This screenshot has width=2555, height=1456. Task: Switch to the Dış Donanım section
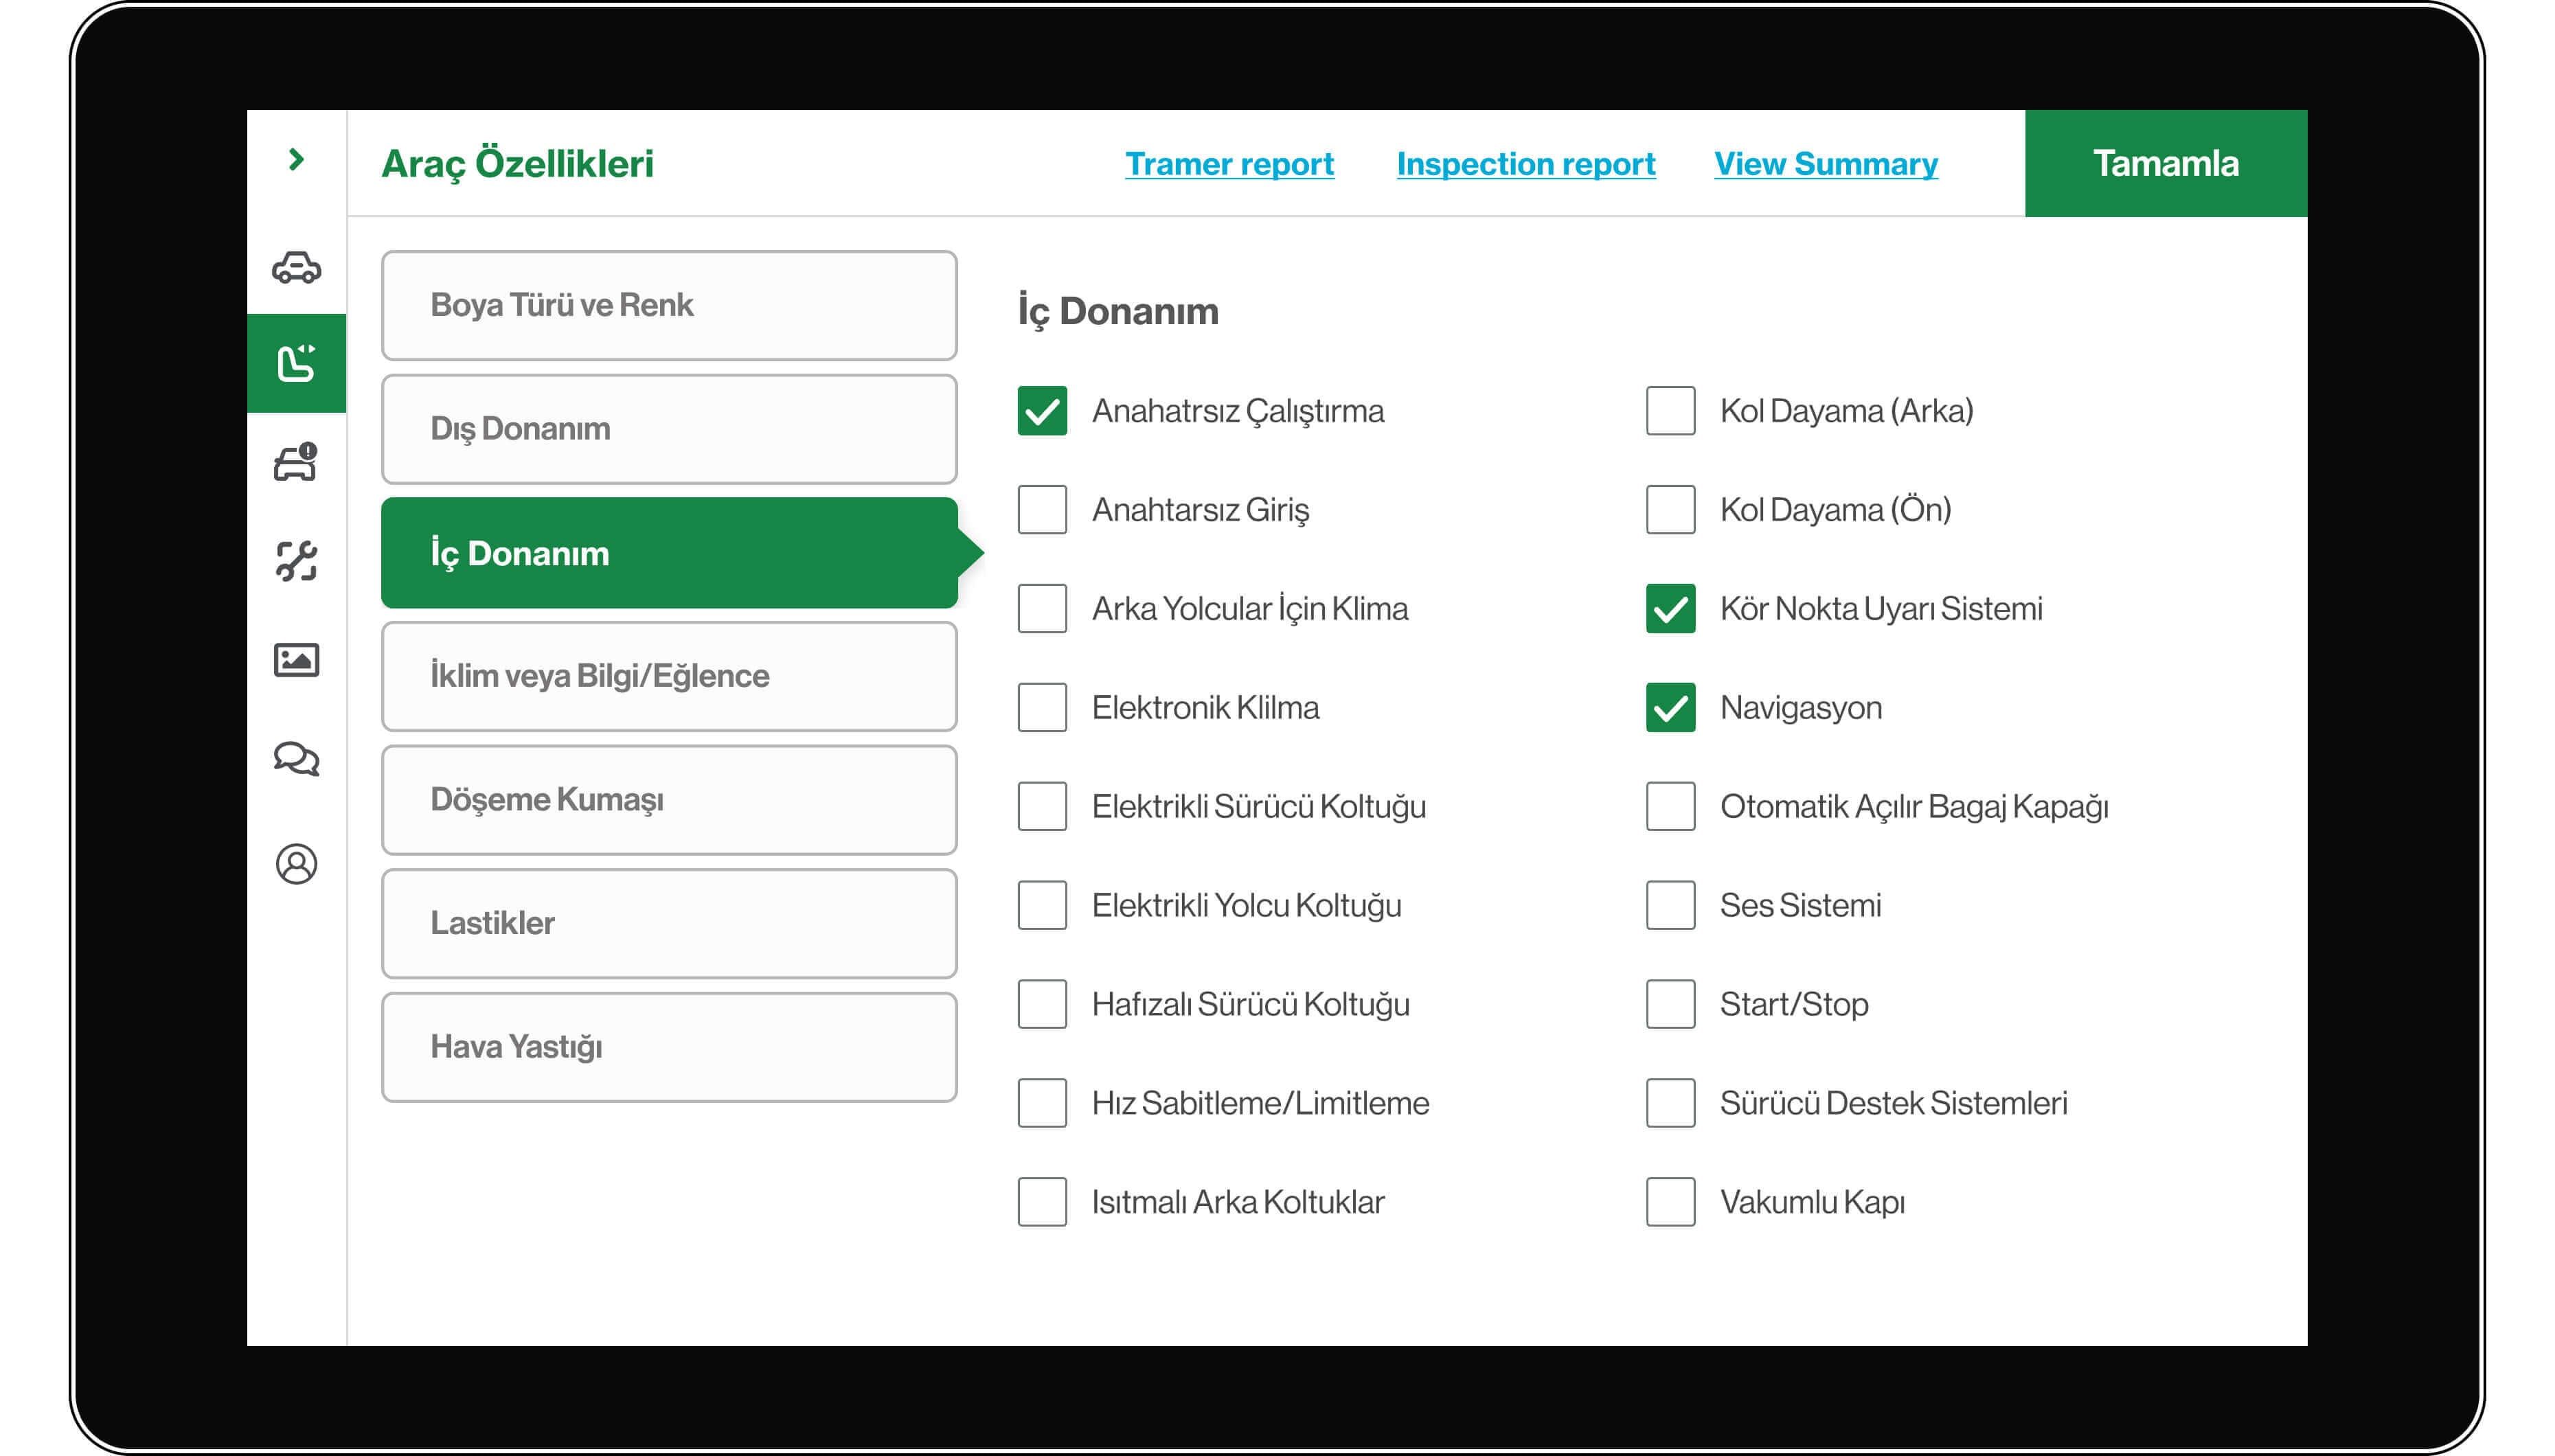pos(668,429)
